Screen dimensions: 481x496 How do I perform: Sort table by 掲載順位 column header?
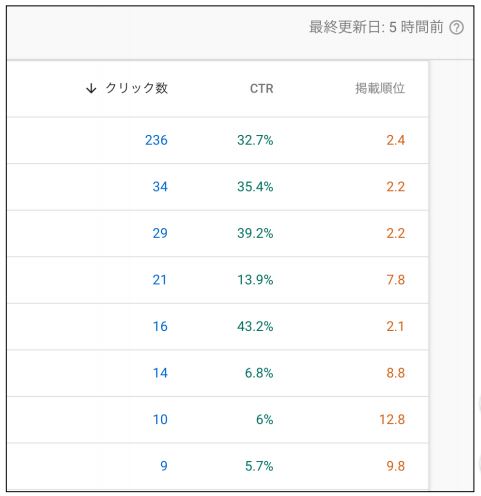tap(380, 89)
